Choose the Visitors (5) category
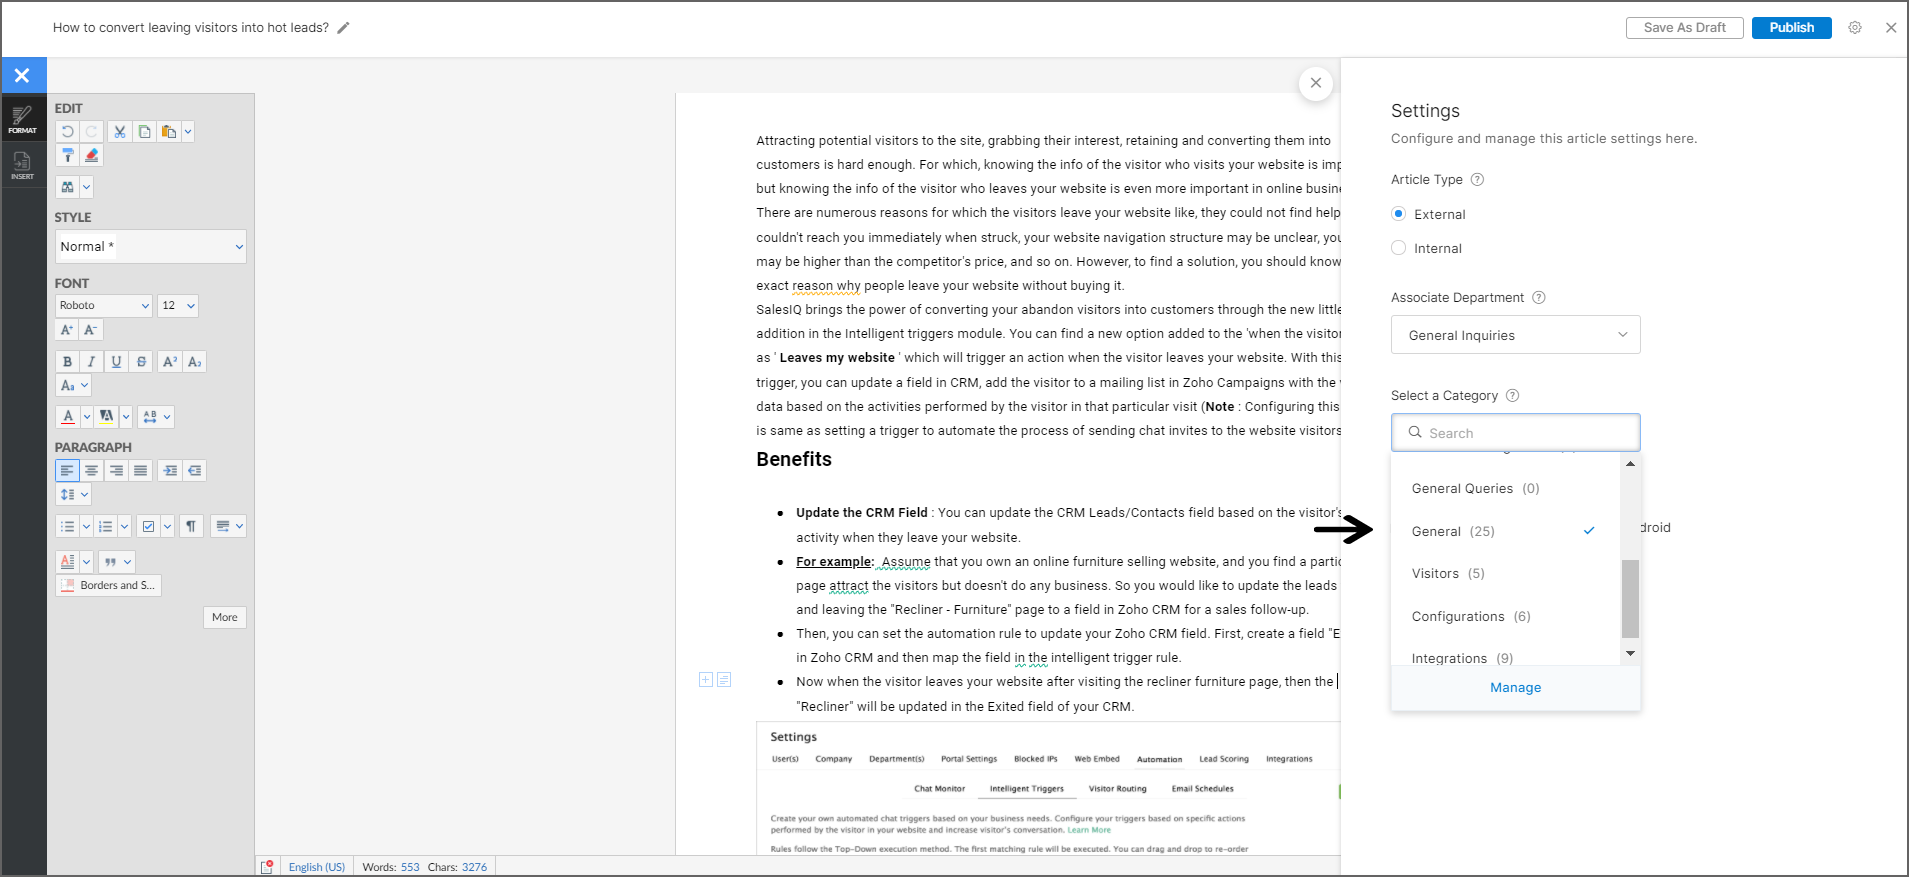Image resolution: width=1909 pixels, height=877 pixels. click(x=1505, y=574)
